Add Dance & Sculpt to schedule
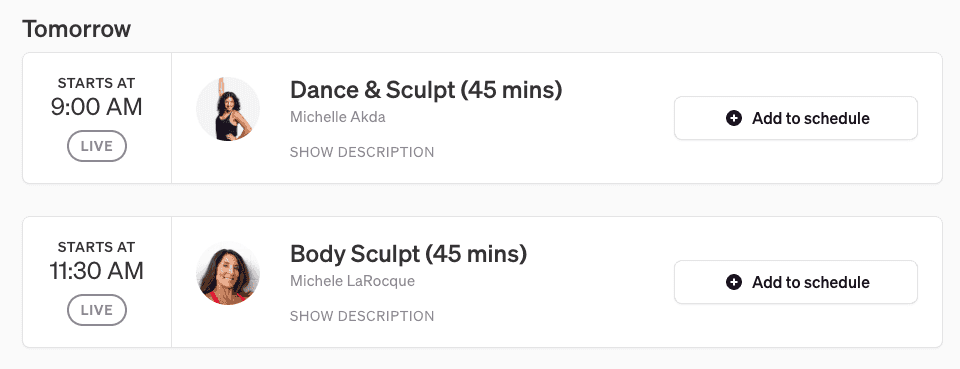Image resolution: width=960 pixels, height=369 pixels. pos(796,118)
